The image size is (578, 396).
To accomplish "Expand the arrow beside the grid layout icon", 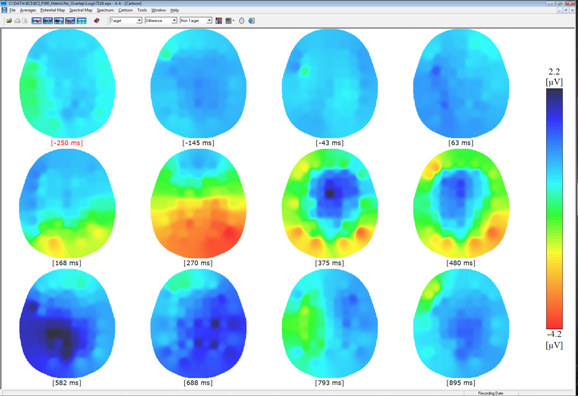I will (233, 21).
